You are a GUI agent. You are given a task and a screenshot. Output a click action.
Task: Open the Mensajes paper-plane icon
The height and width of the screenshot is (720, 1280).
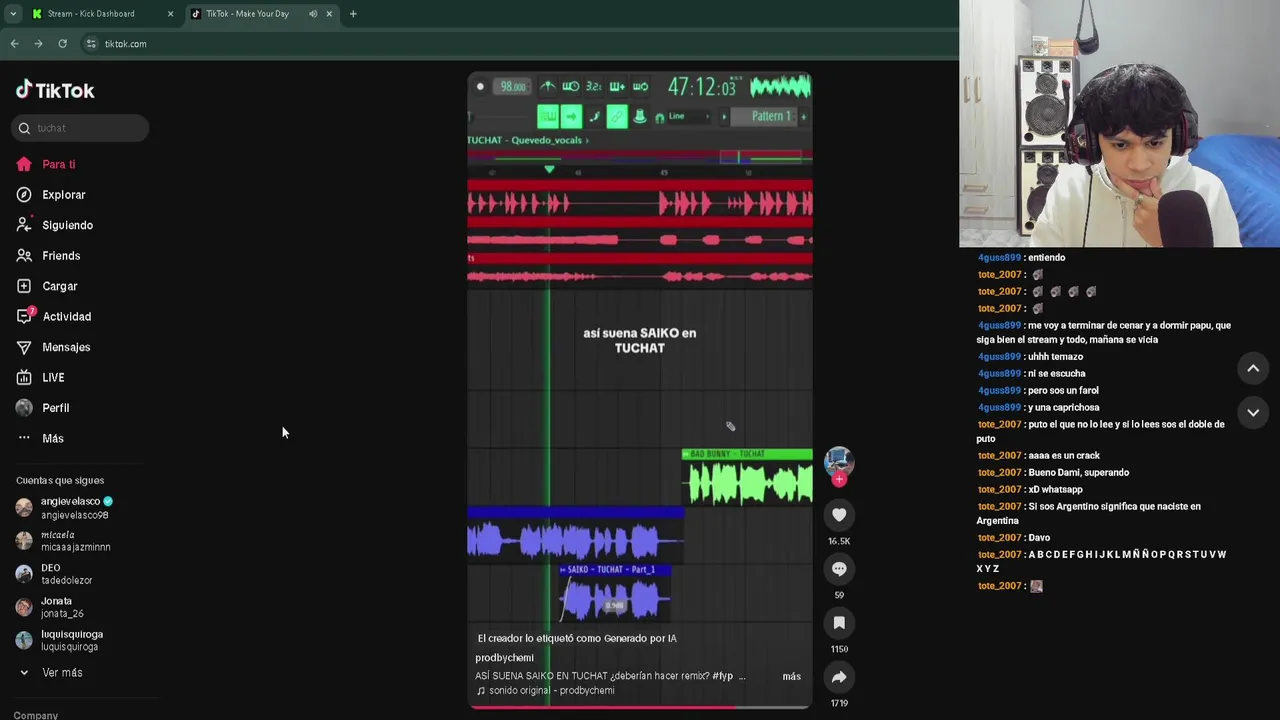[24, 347]
